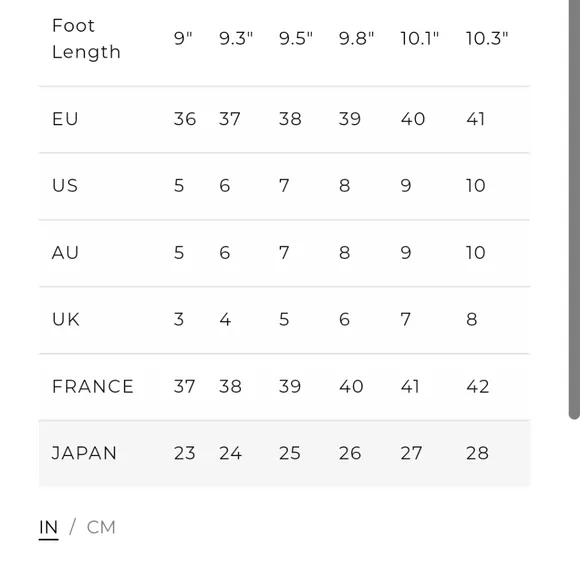Click EU size 39 cell
This screenshot has height=579, width=580.
(x=350, y=119)
